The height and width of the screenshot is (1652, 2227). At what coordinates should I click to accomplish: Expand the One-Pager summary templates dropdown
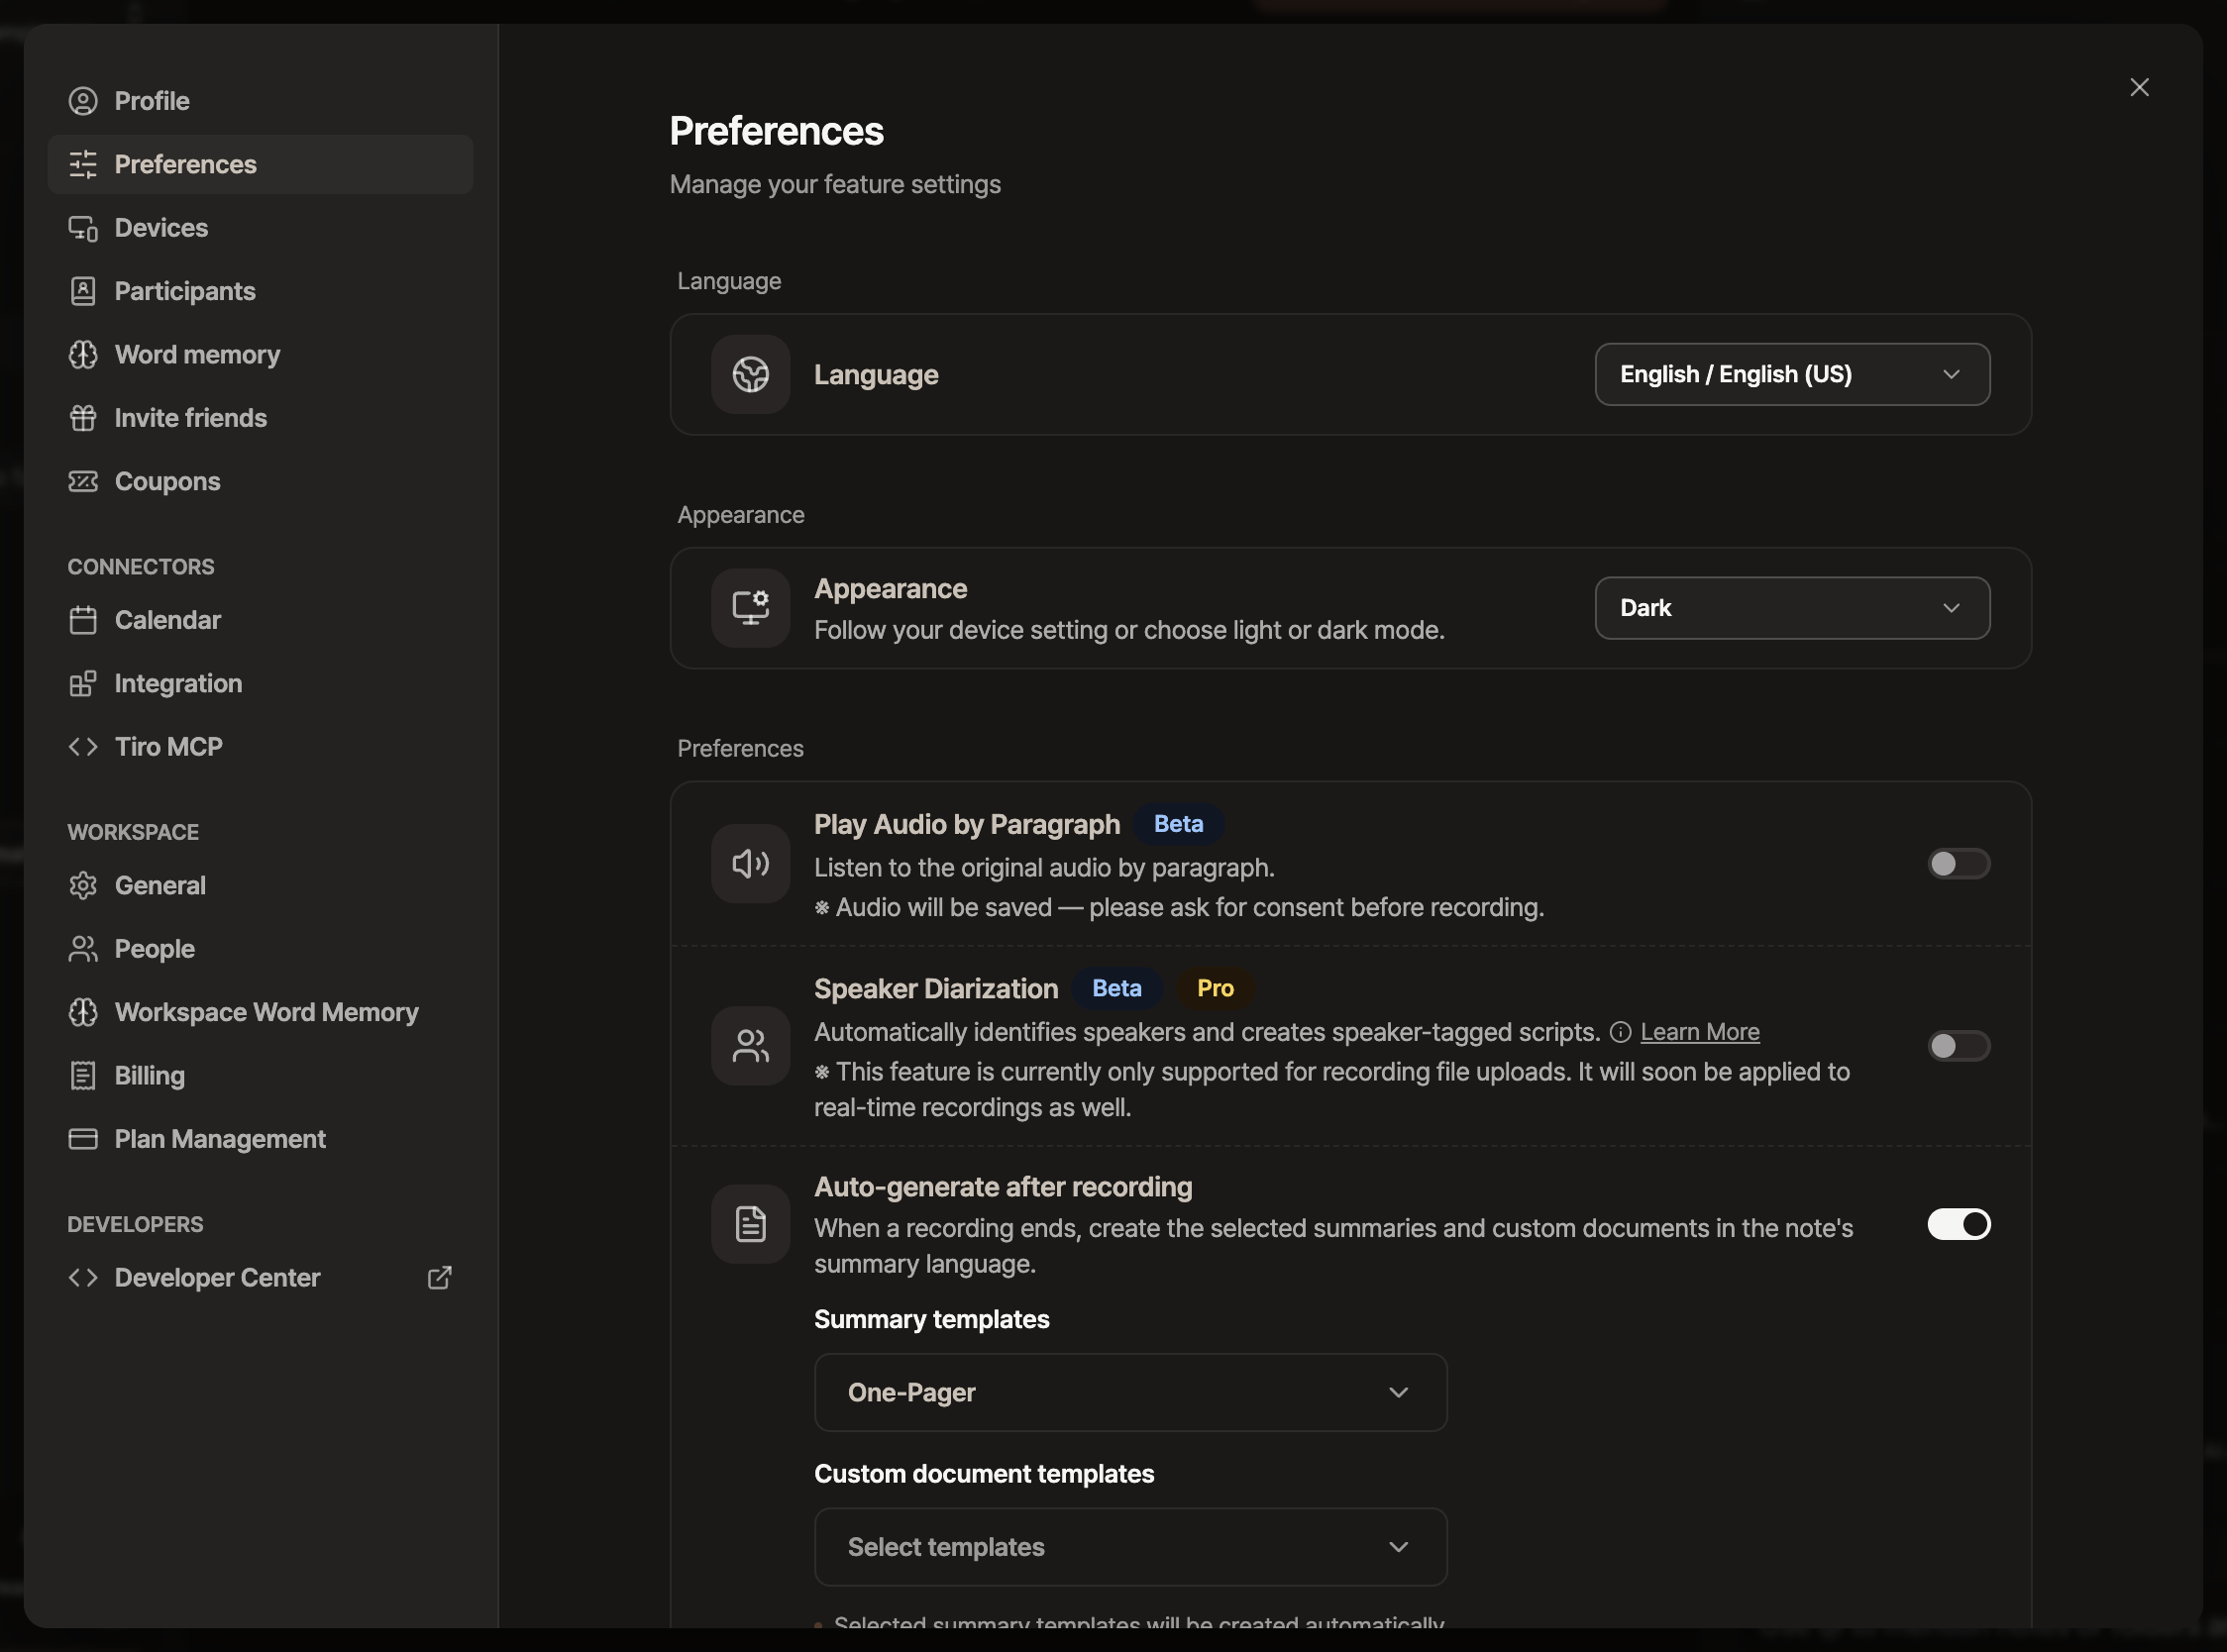(x=1131, y=1392)
